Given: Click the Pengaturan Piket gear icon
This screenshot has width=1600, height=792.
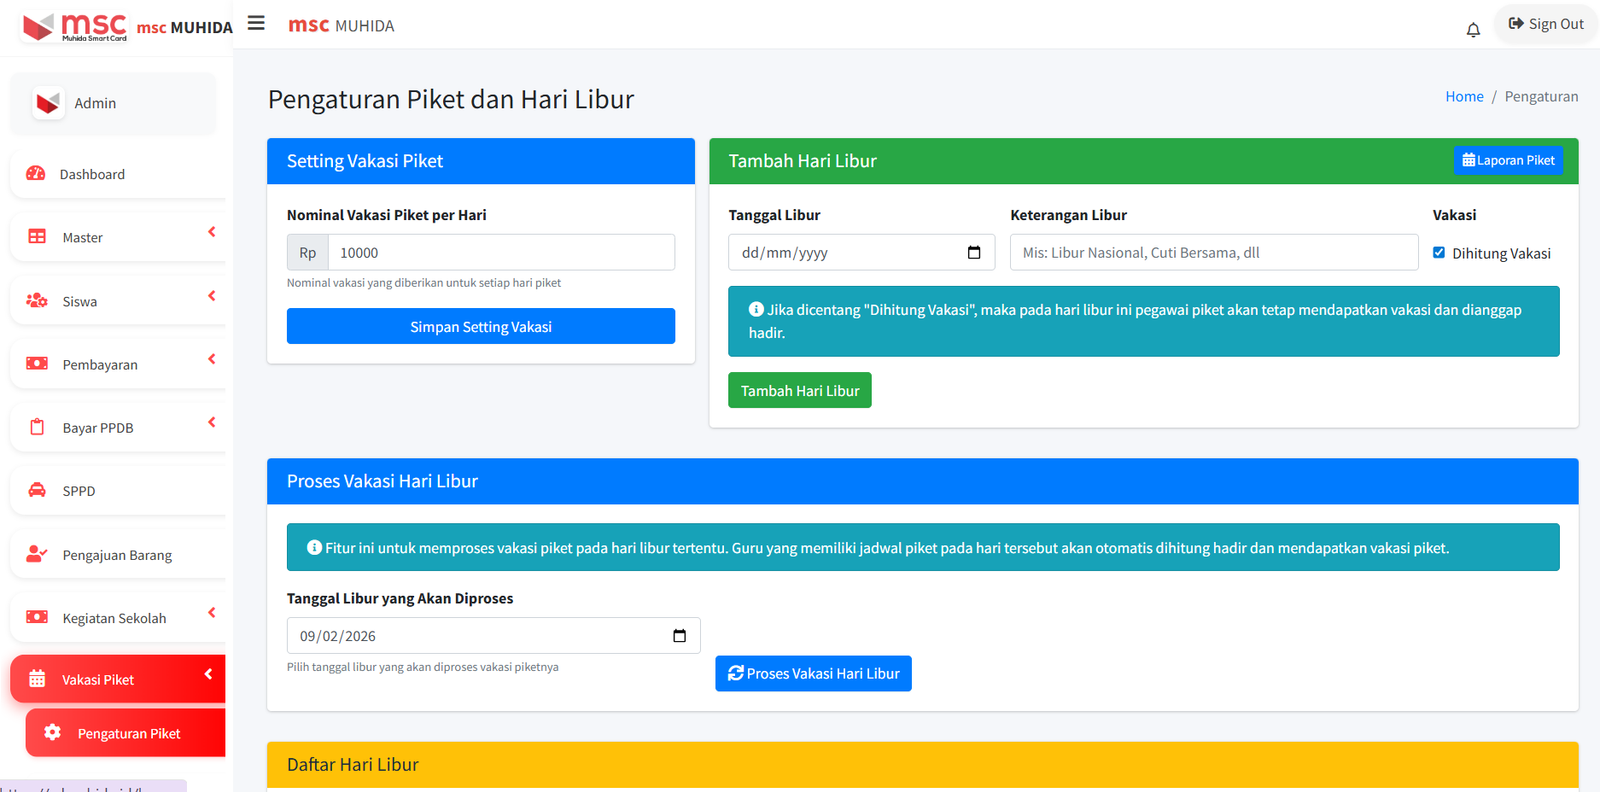Looking at the screenshot, I should coord(53,733).
